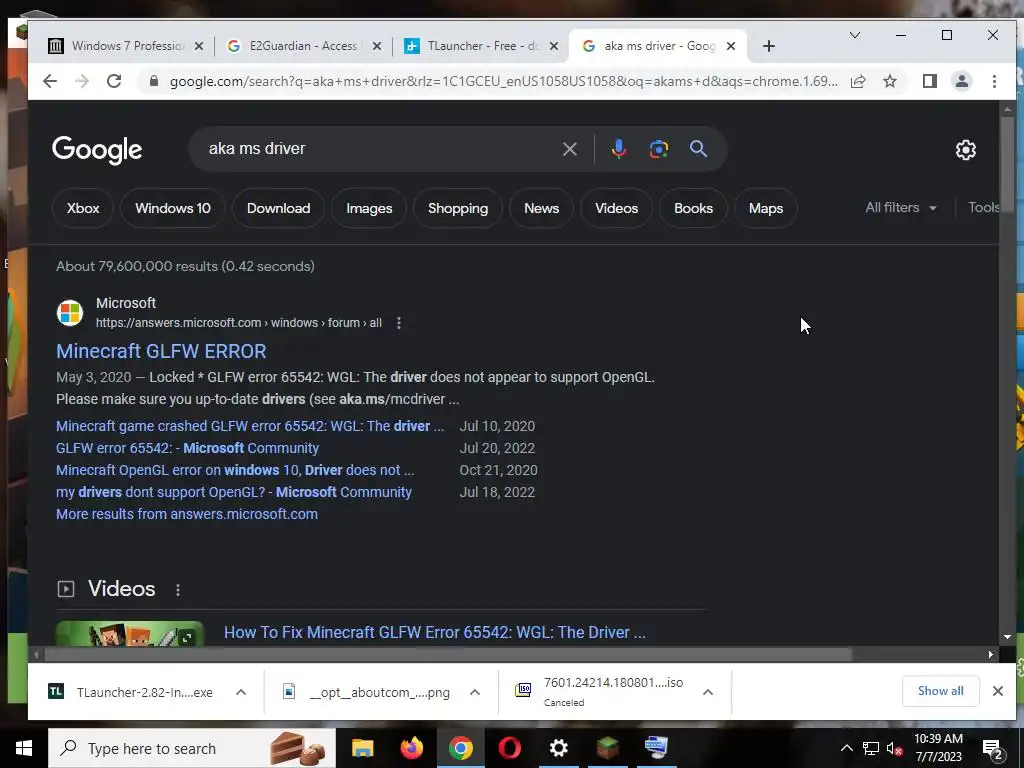
Task: Click the Windows taskbar search box
Action: [x=192, y=748]
